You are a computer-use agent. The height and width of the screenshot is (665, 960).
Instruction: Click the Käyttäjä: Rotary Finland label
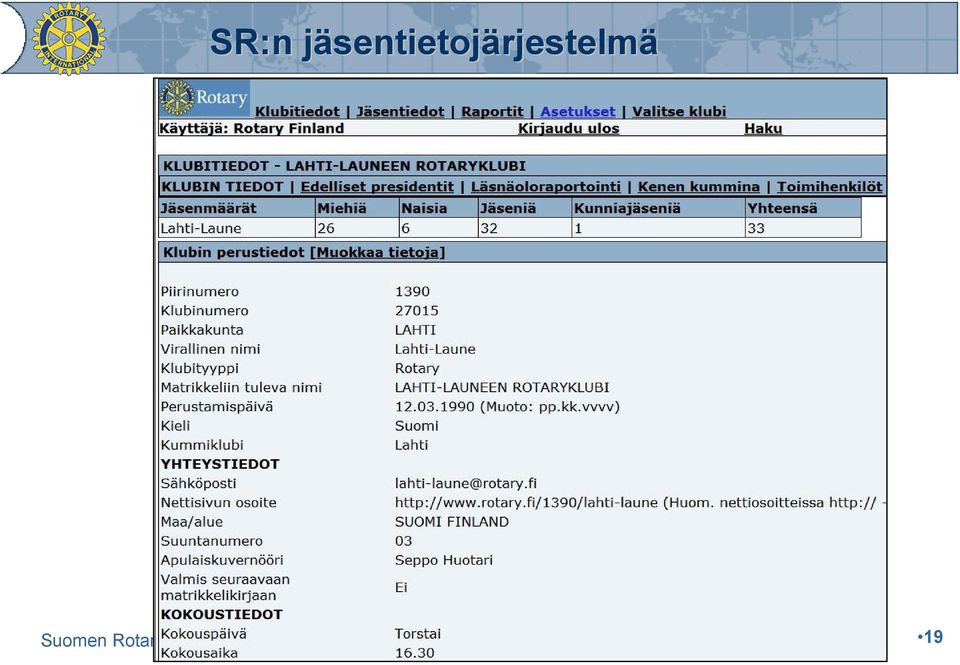click(251, 129)
